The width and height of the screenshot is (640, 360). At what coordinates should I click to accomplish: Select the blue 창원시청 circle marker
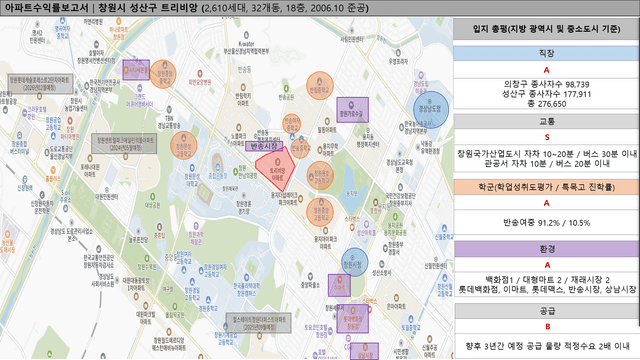coord(354,262)
